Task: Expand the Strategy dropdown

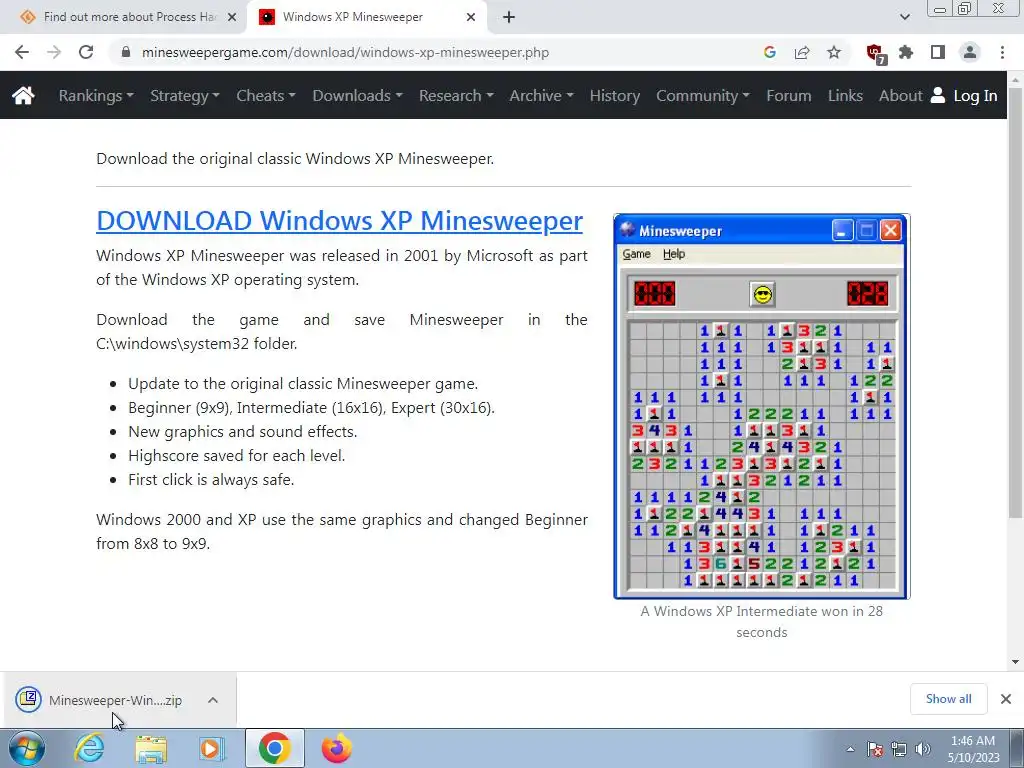Action: click(185, 95)
